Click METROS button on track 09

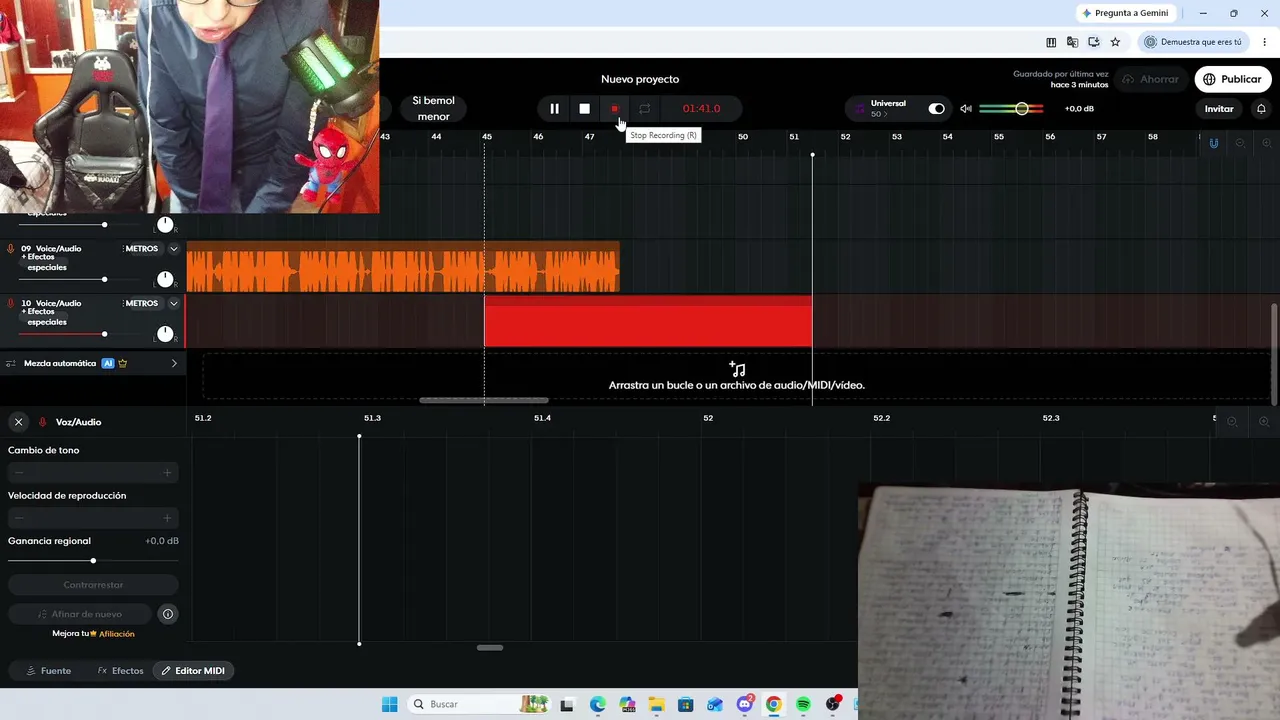(142, 249)
